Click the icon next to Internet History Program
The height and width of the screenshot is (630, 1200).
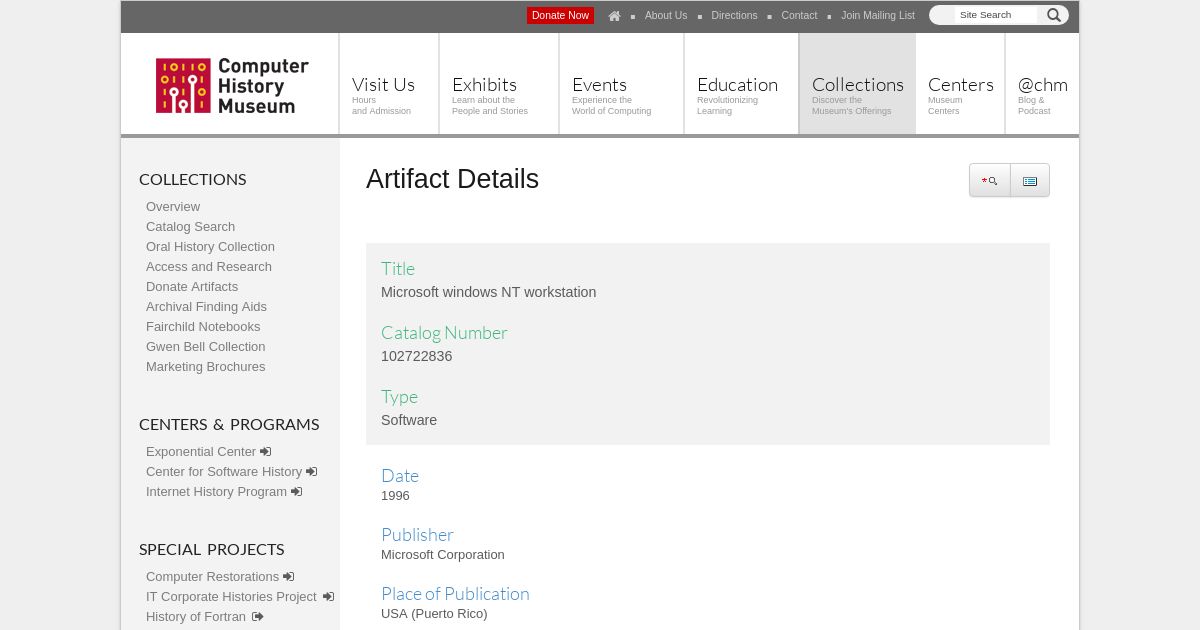pyautogui.click(x=296, y=492)
